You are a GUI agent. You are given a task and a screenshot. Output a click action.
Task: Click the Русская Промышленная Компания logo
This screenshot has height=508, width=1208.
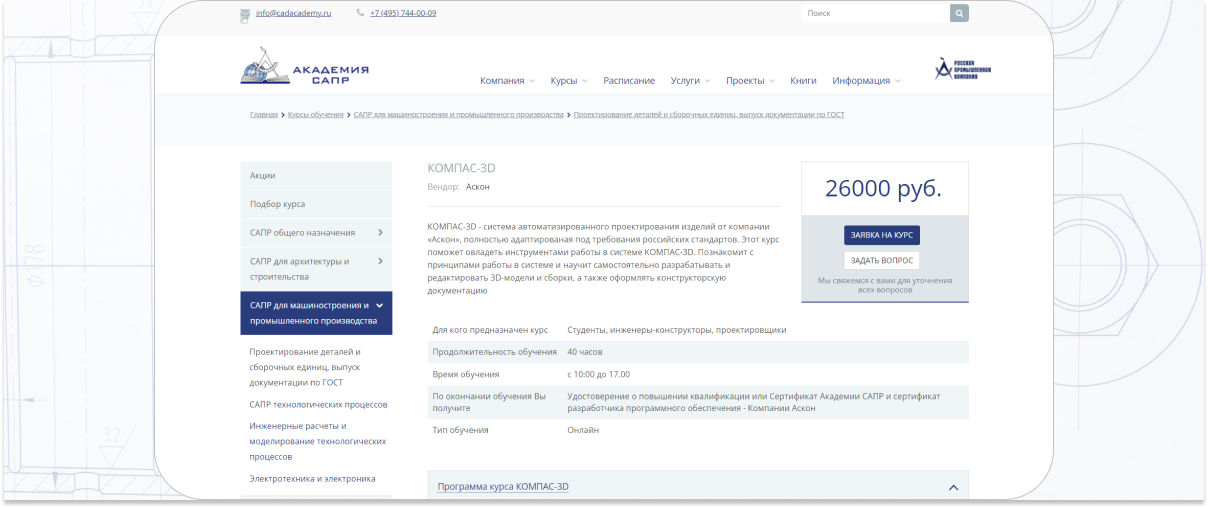pos(962,68)
